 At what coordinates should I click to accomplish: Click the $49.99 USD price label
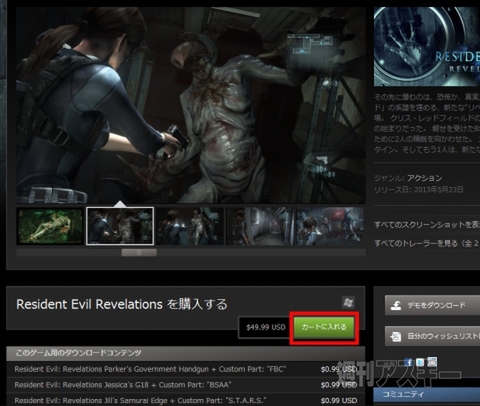[266, 327]
